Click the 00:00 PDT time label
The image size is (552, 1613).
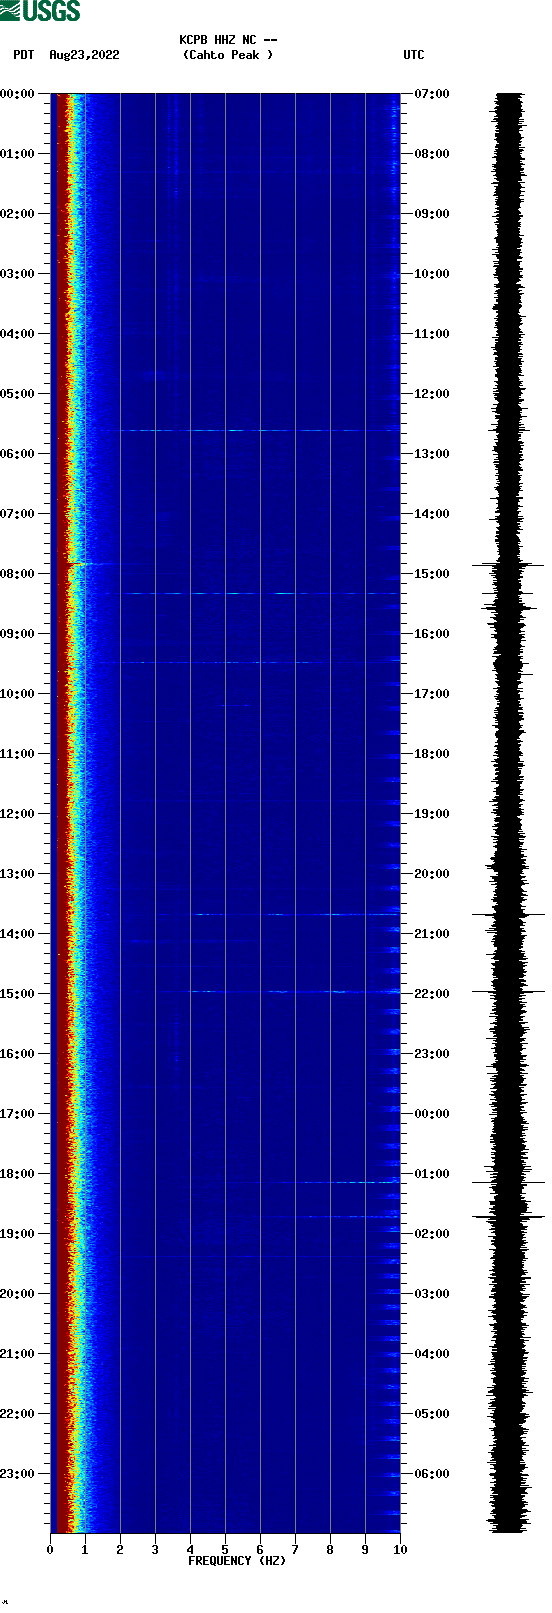pos(18,94)
